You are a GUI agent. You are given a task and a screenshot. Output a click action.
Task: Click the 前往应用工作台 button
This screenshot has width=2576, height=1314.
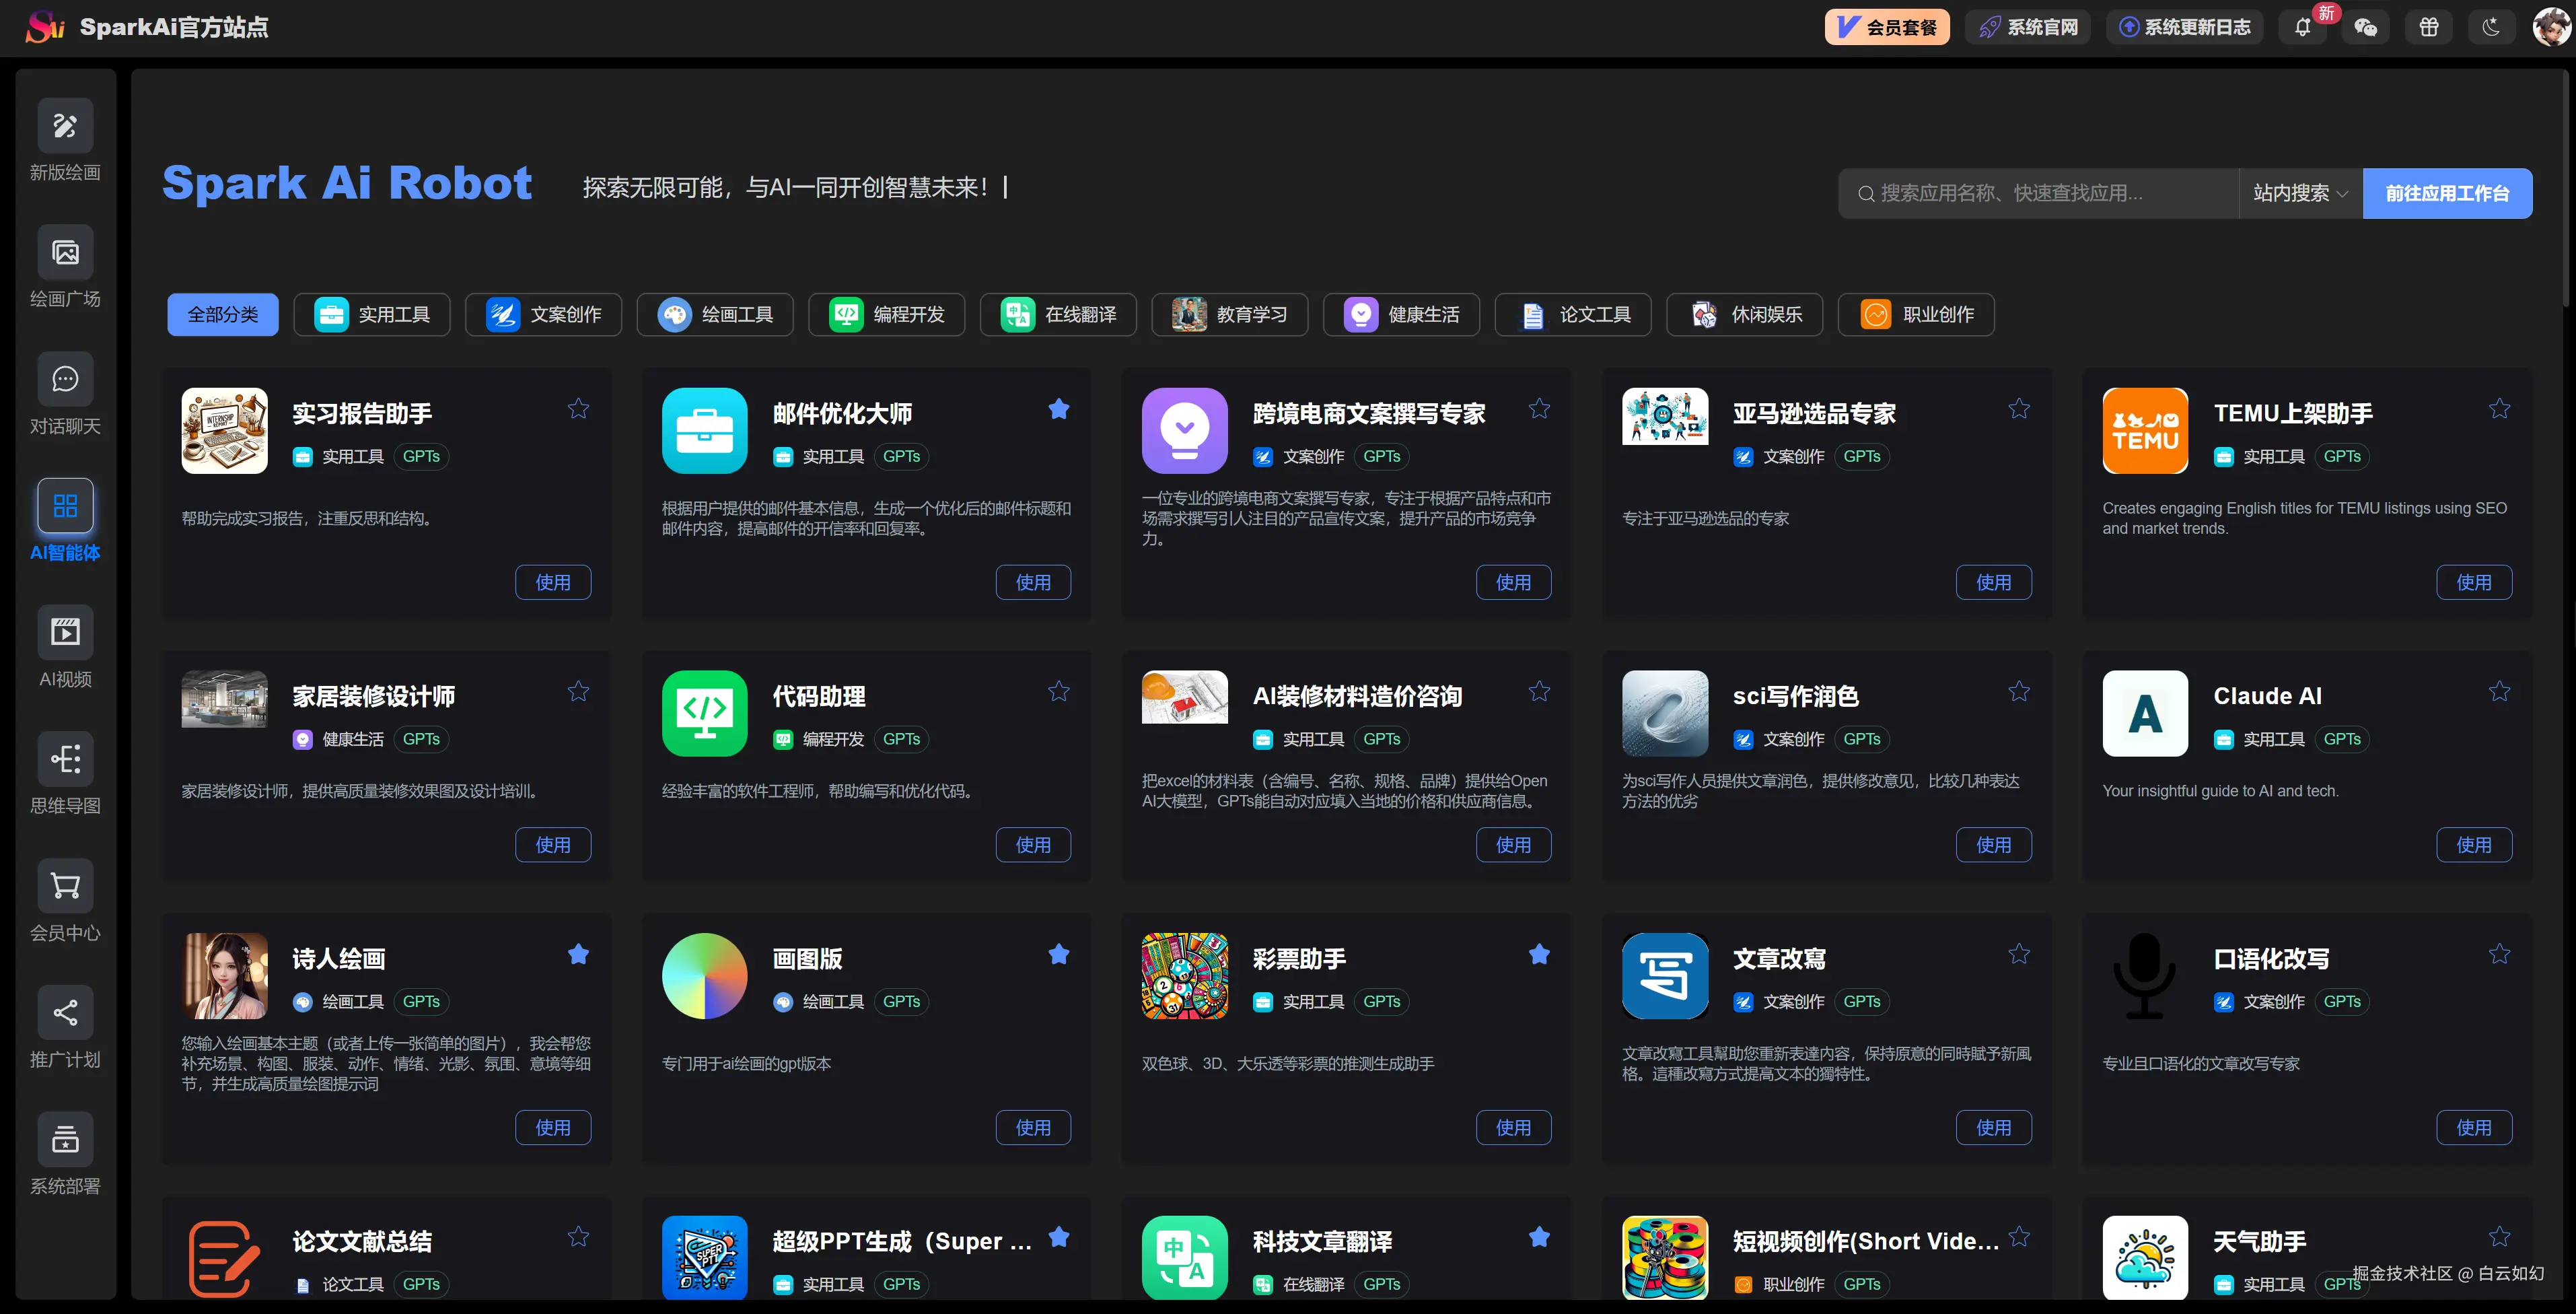(x=2447, y=193)
